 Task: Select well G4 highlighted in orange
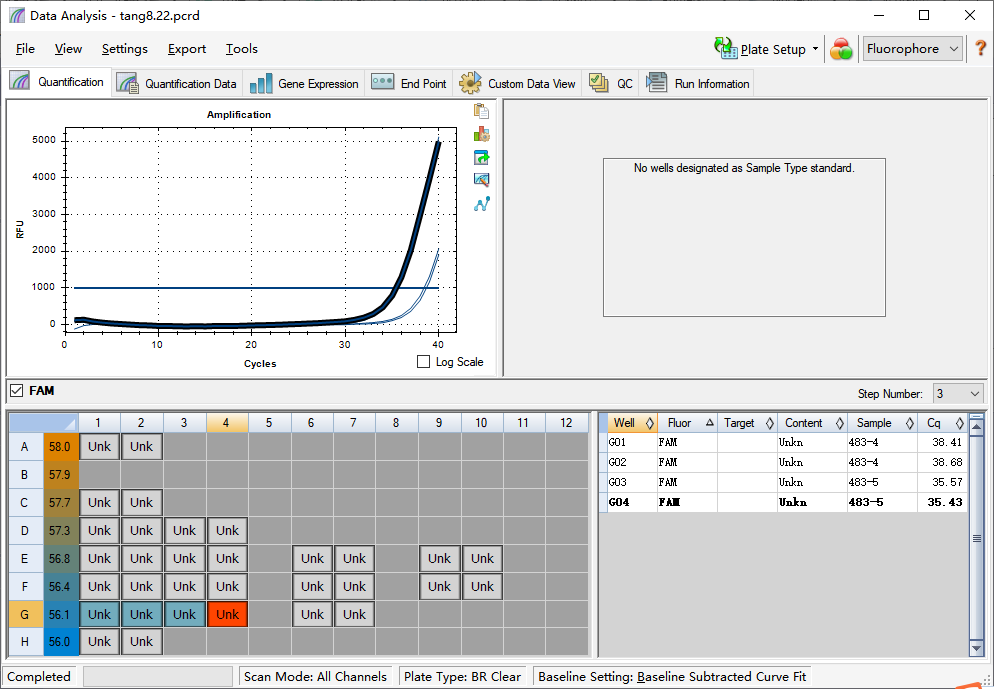point(228,614)
